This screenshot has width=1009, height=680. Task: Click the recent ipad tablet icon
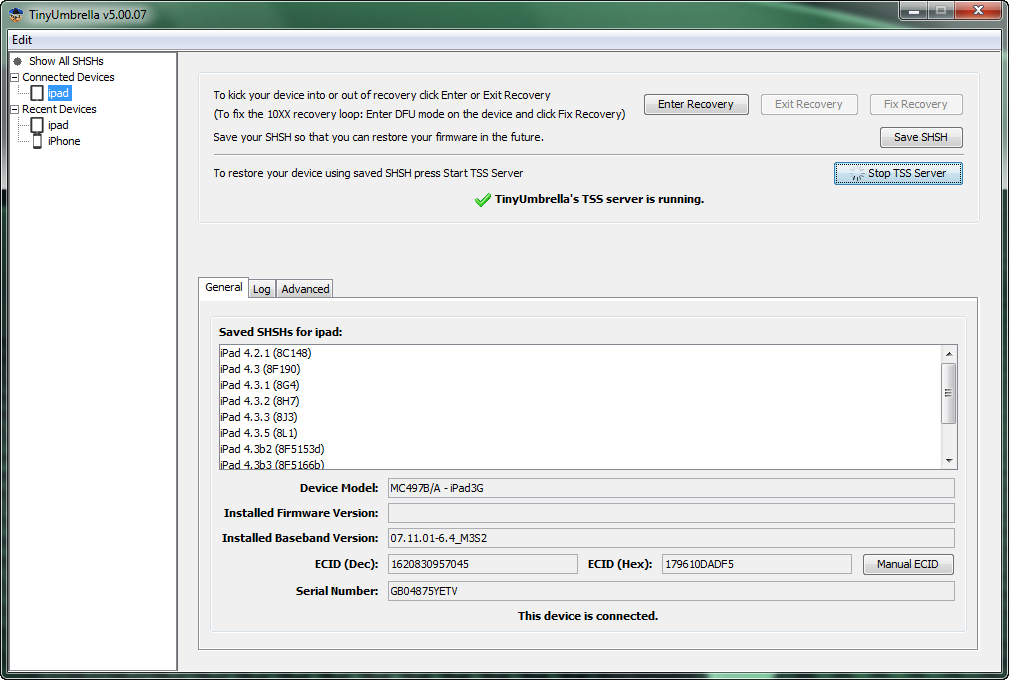(x=37, y=125)
